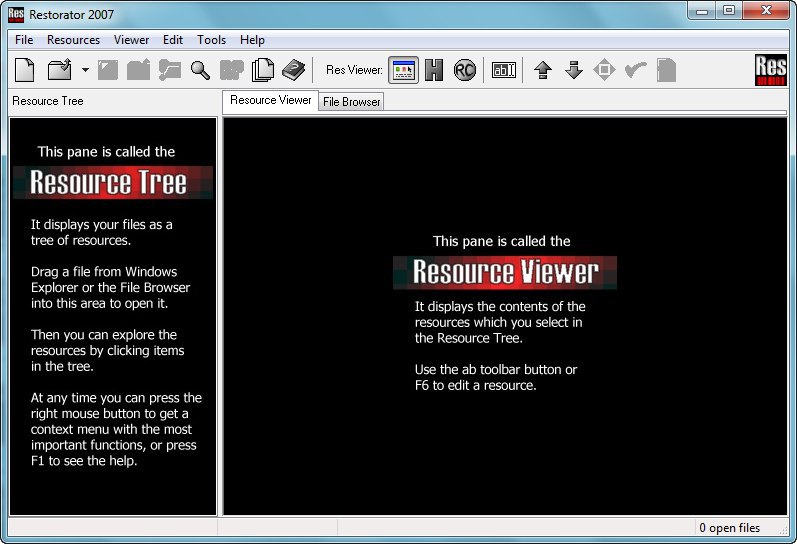Click the Resource Viewer red banner
This screenshot has width=797, height=544.
(x=505, y=273)
